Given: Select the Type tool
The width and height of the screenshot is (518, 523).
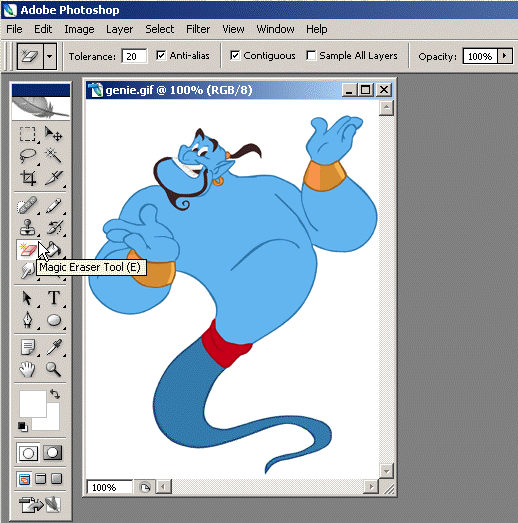Looking at the screenshot, I should 53,298.
